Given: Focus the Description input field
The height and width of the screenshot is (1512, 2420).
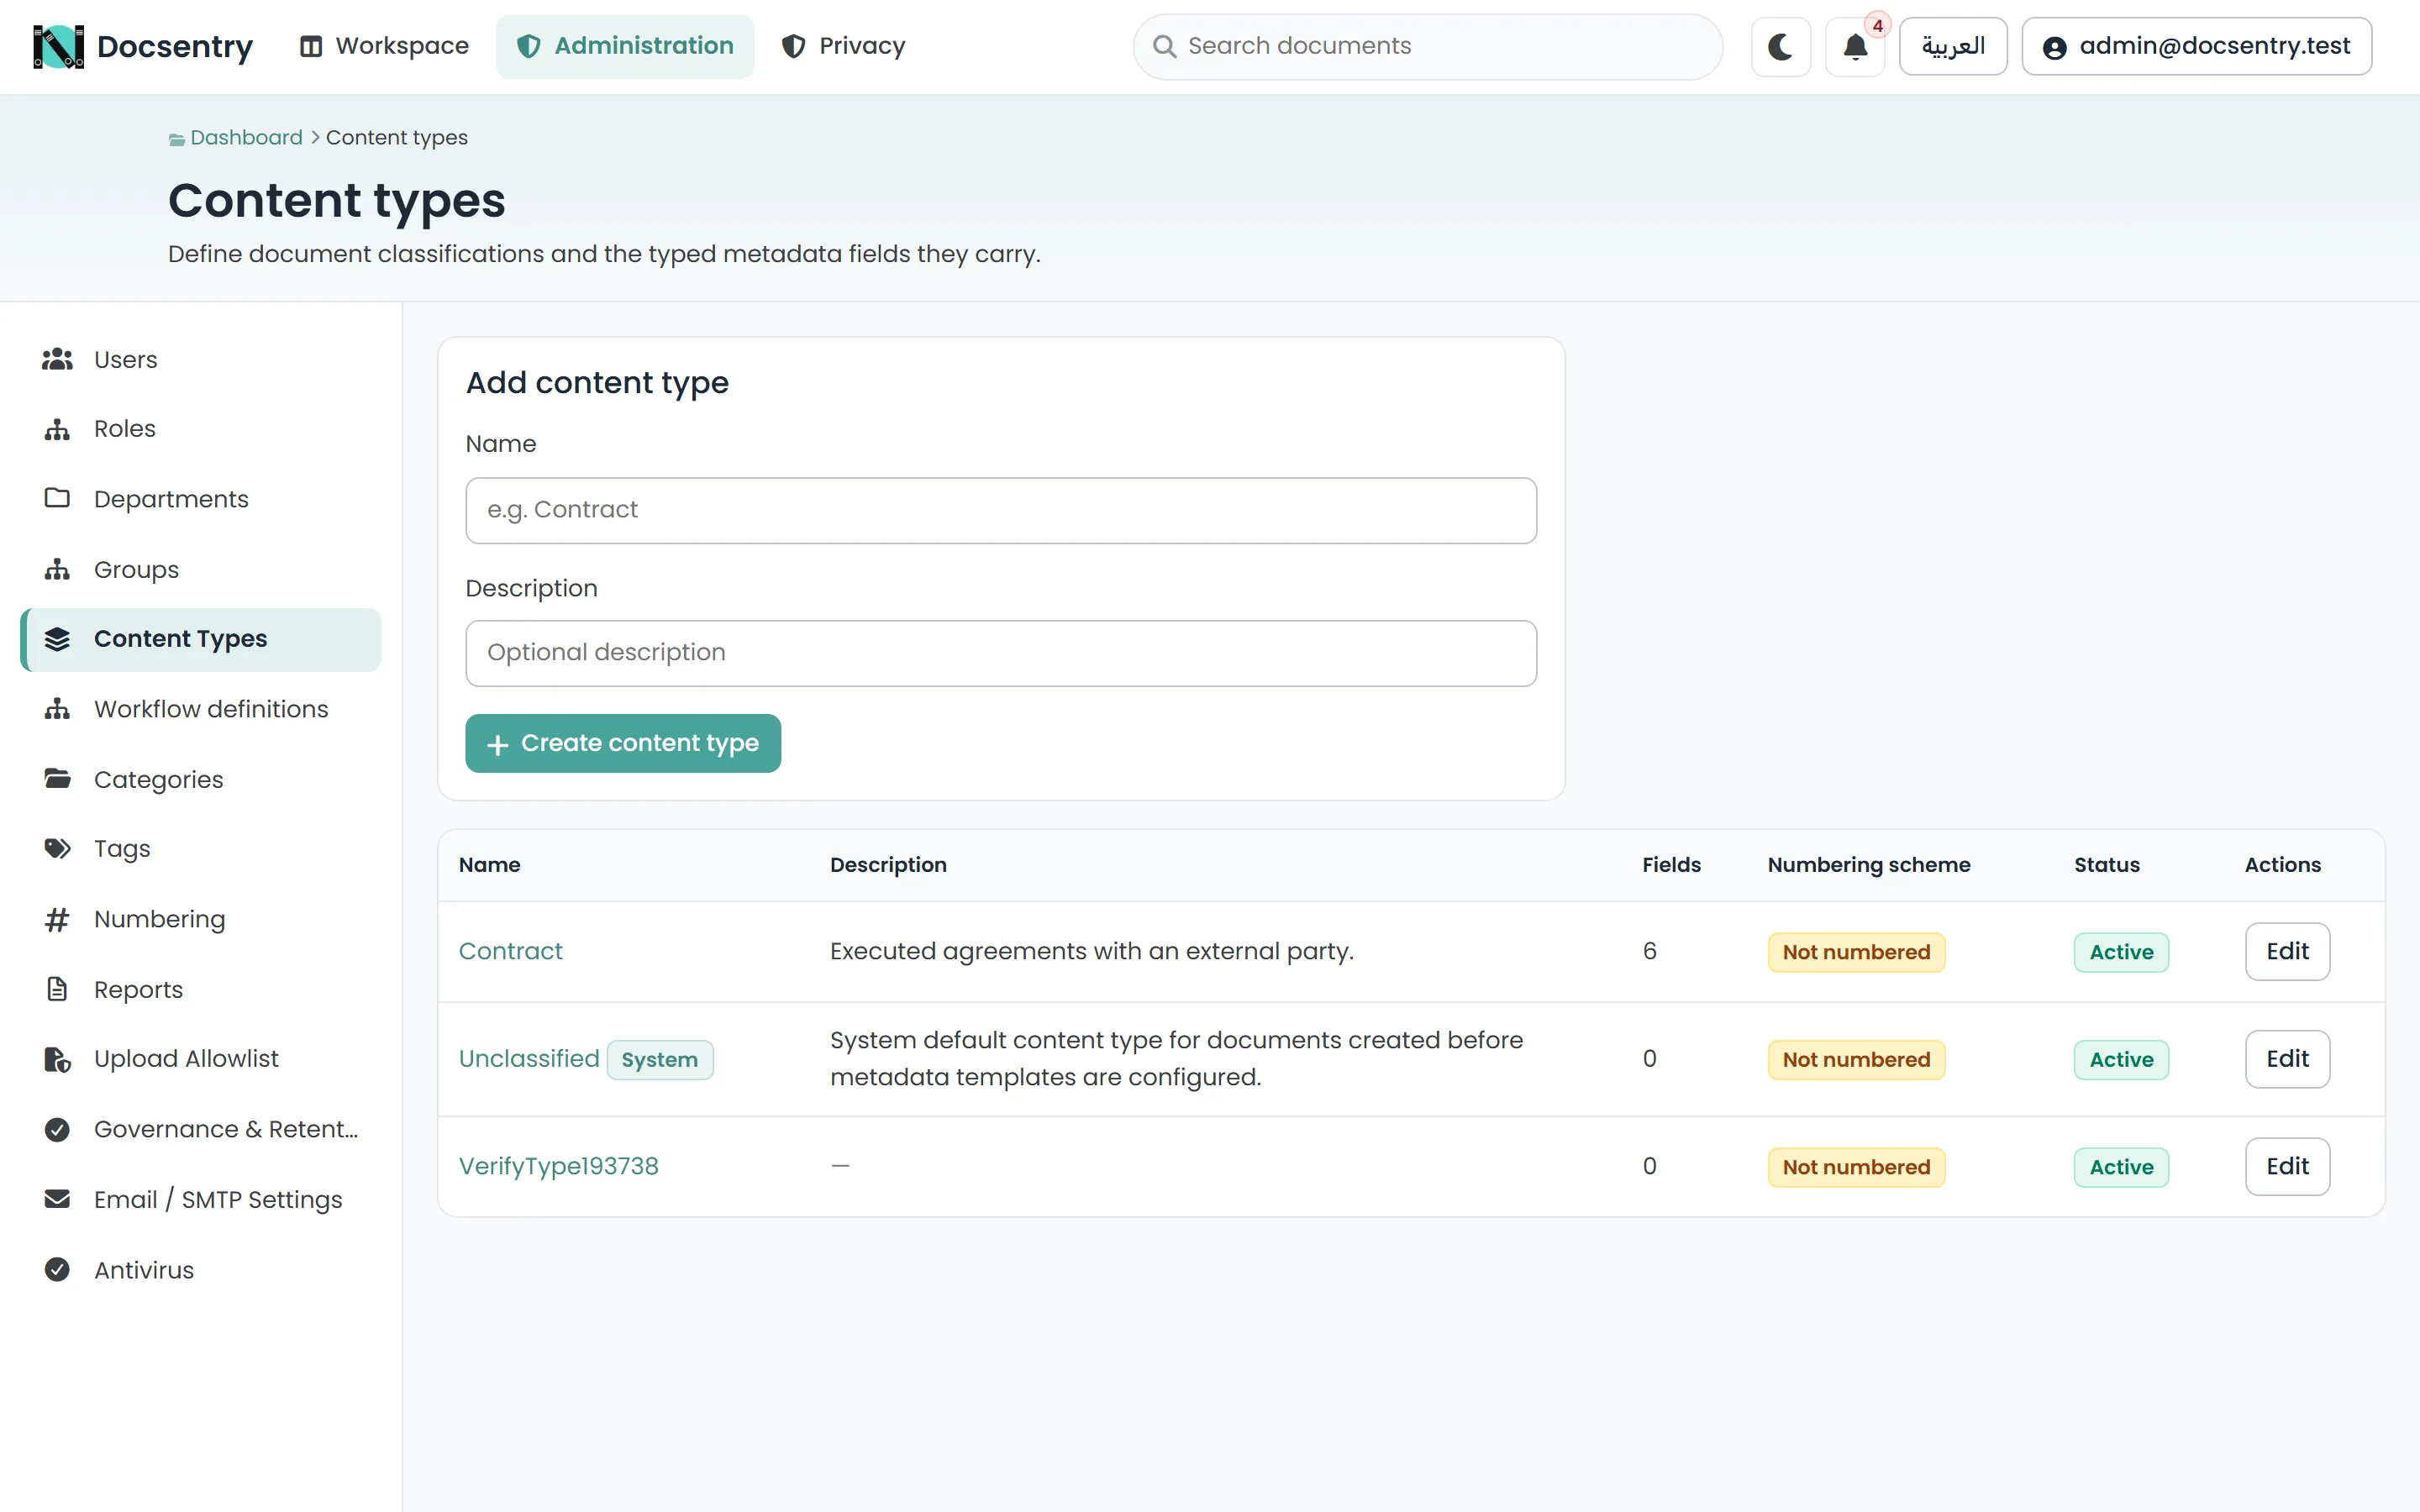Looking at the screenshot, I should (1001, 653).
